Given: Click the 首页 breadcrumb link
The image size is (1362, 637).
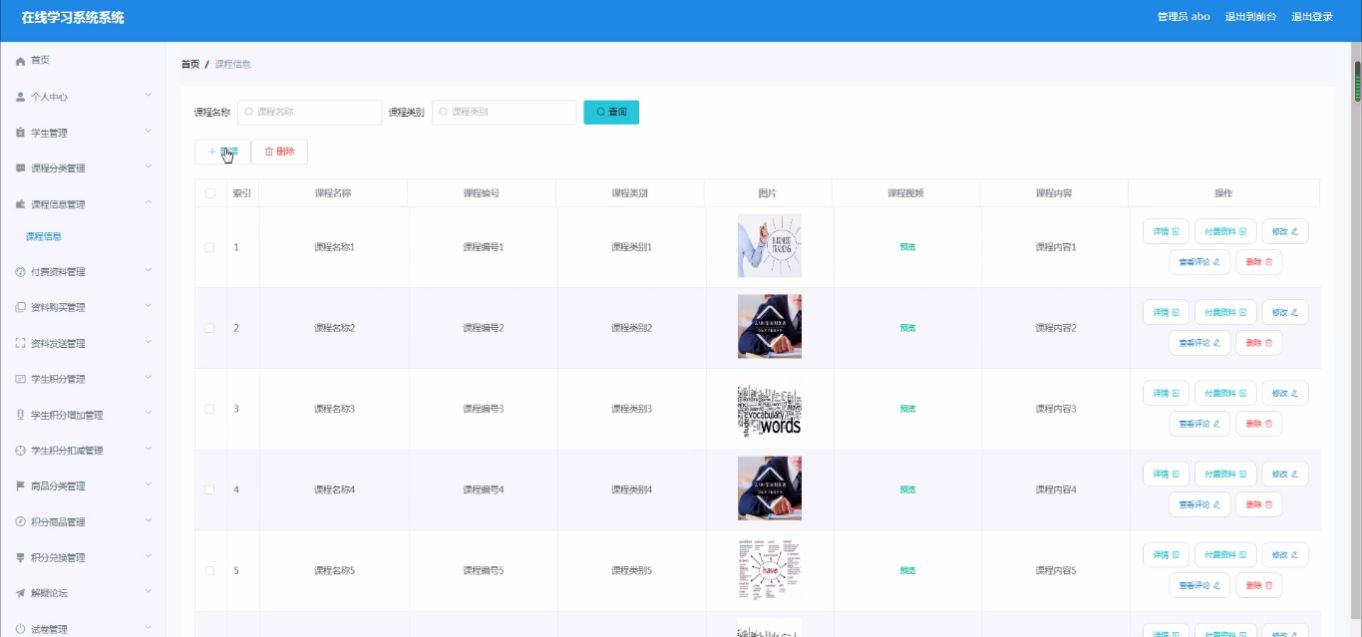Looking at the screenshot, I should (x=190, y=64).
